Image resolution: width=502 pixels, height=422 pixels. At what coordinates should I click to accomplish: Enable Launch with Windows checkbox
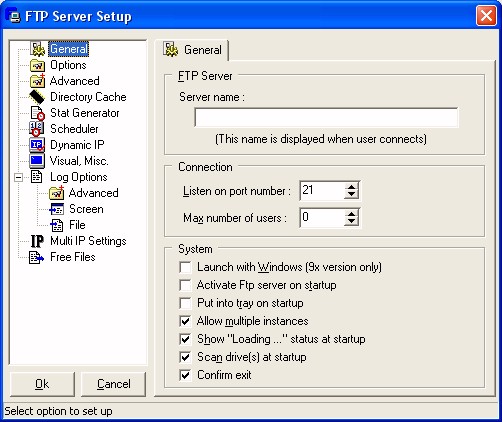tap(185, 267)
